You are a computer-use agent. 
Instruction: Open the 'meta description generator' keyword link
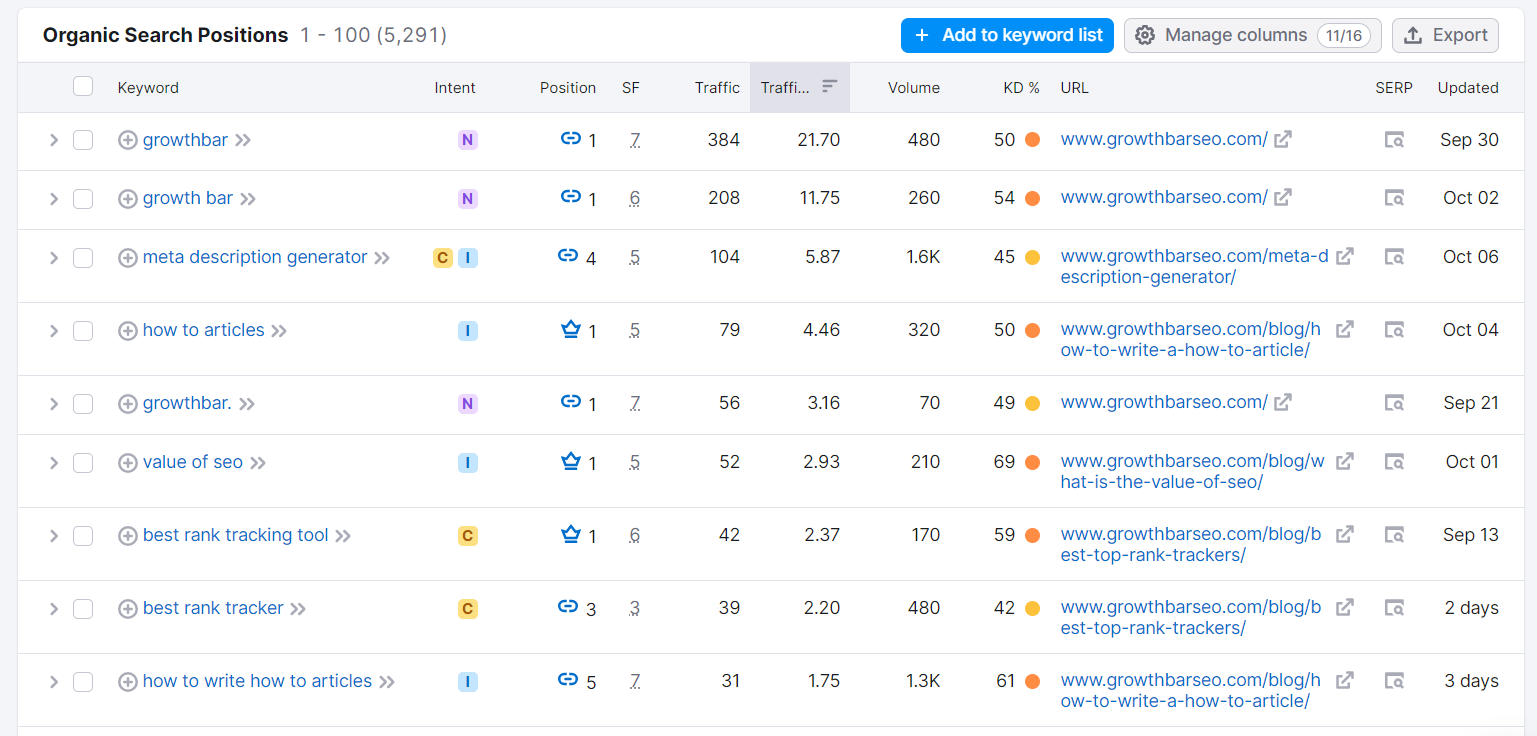(x=255, y=257)
